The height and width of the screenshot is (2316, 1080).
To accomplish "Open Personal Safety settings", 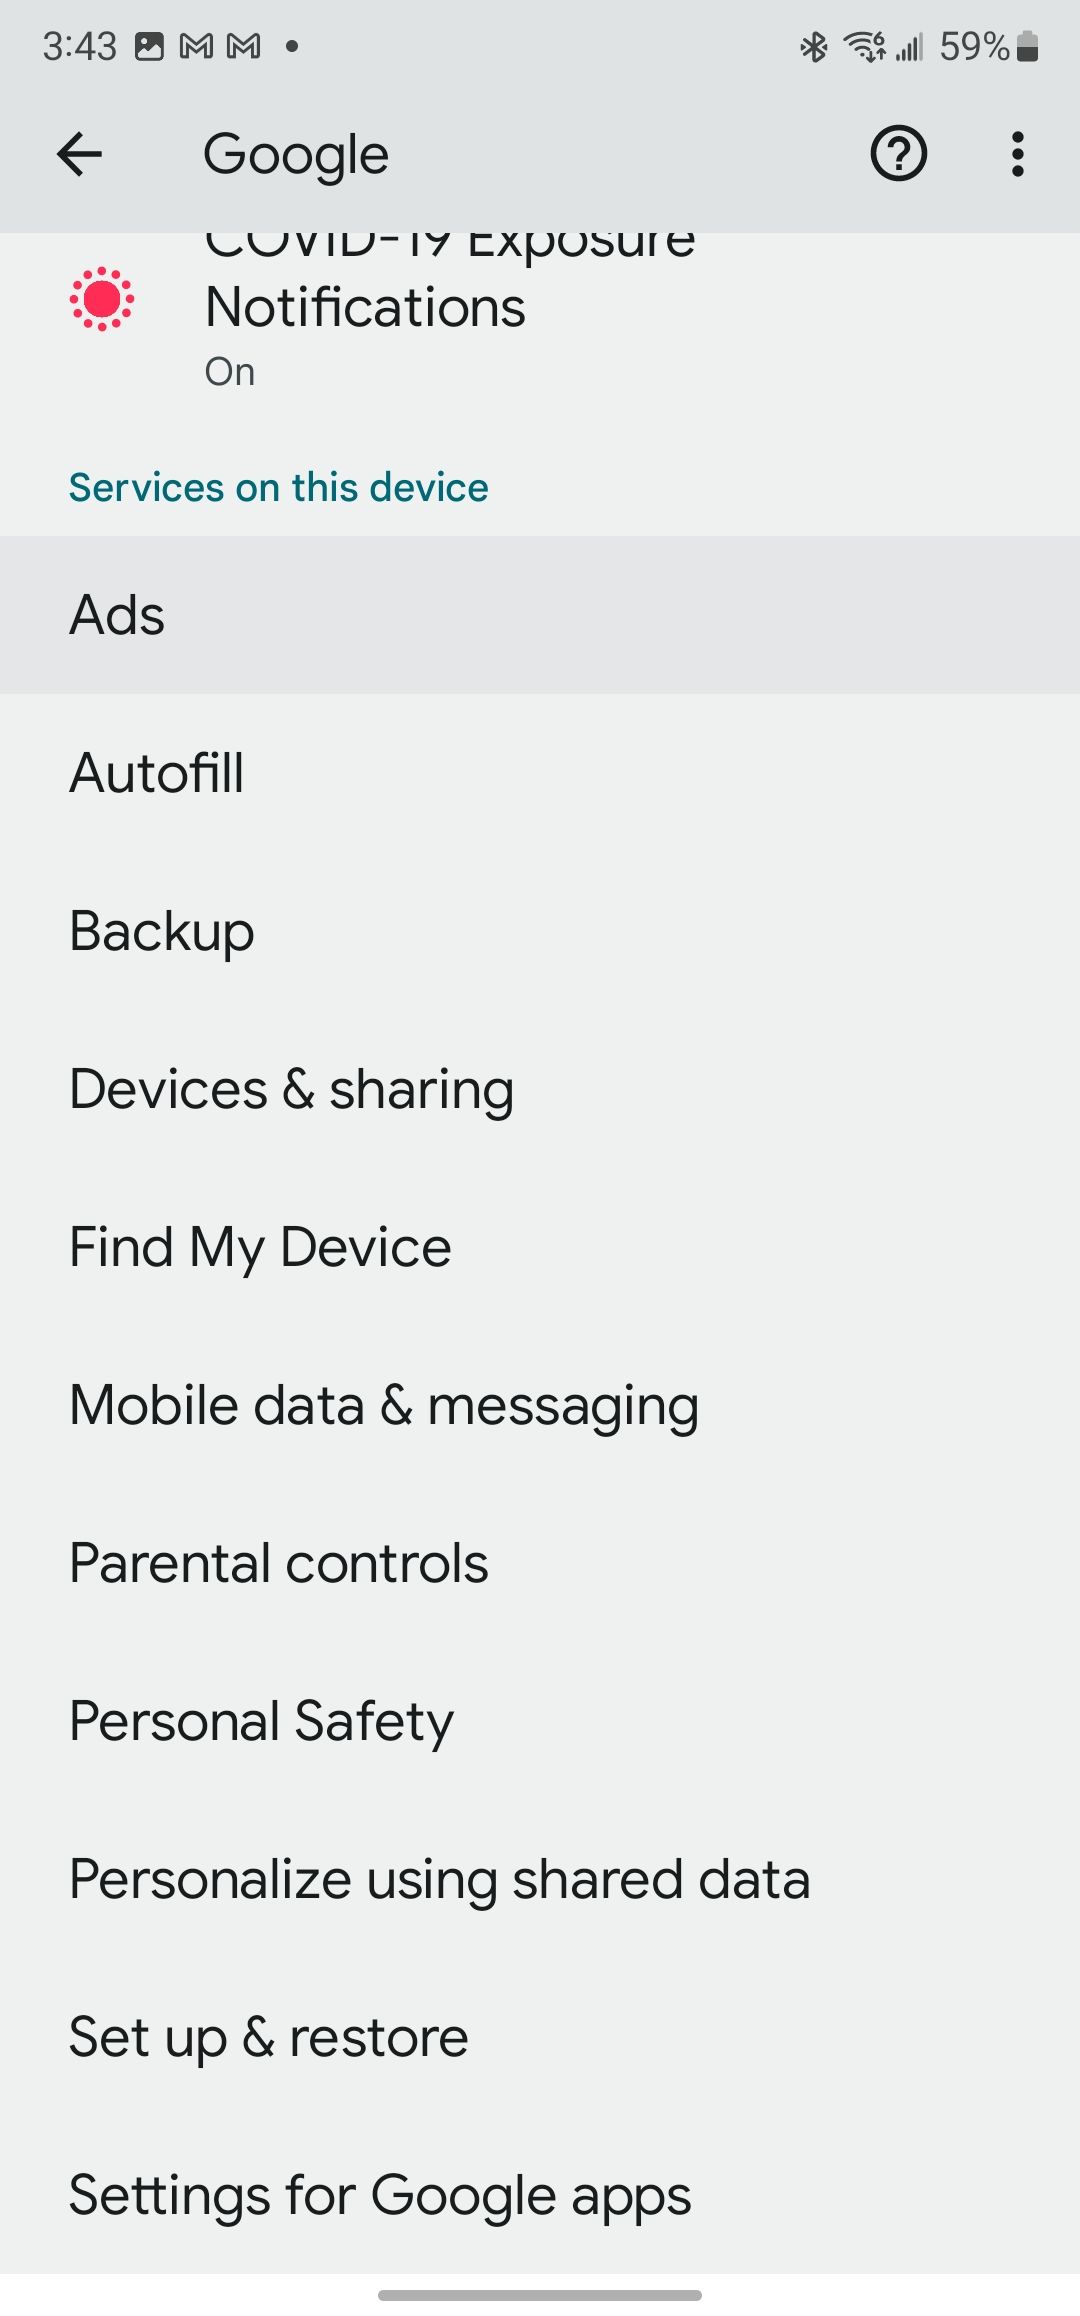I will click(x=540, y=1719).
